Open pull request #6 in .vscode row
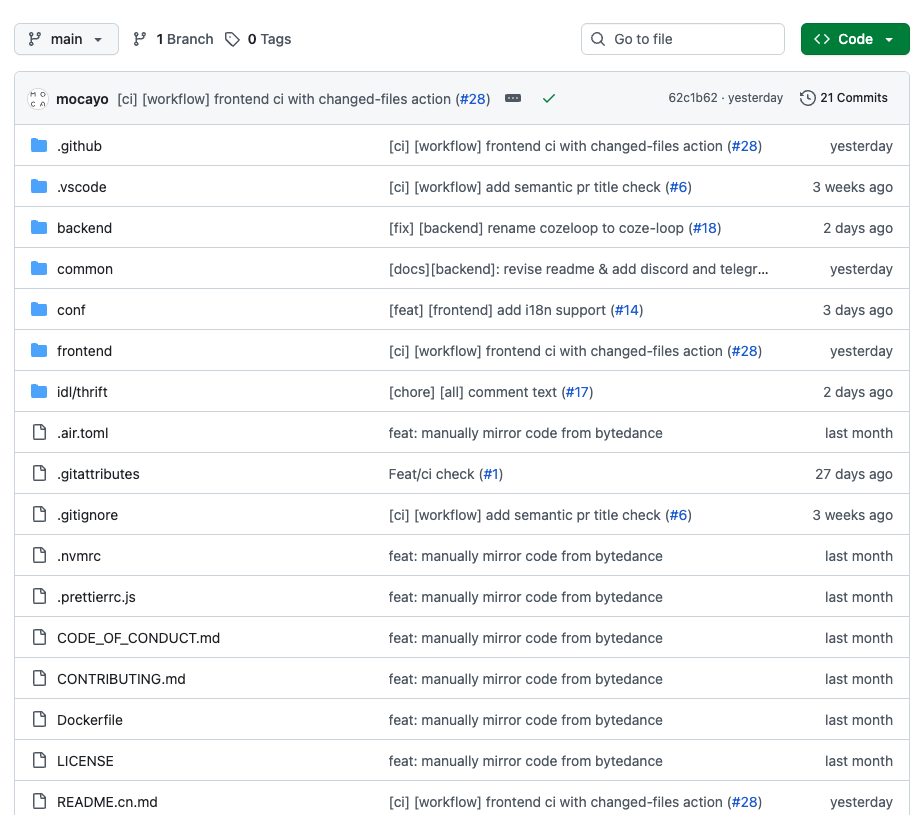 [678, 187]
